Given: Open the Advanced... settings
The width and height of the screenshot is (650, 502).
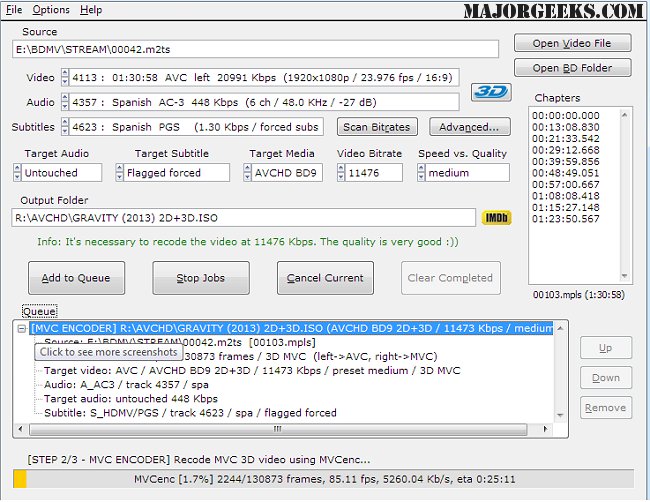Looking at the screenshot, I should (469, 127).
